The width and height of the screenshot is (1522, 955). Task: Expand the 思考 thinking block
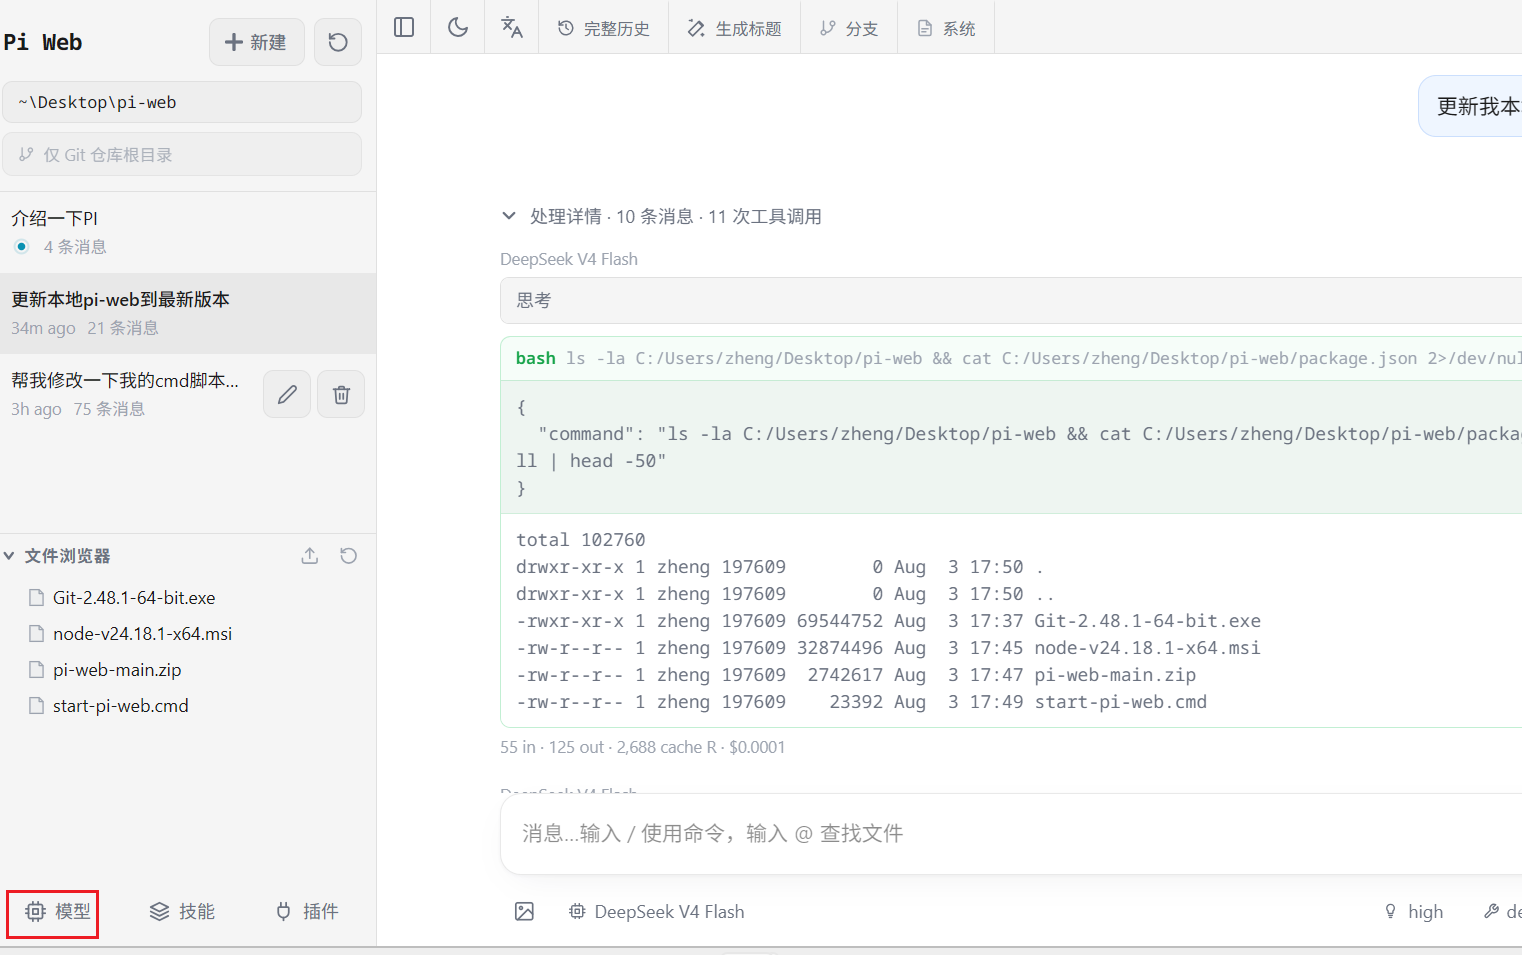pos(1011,300)
